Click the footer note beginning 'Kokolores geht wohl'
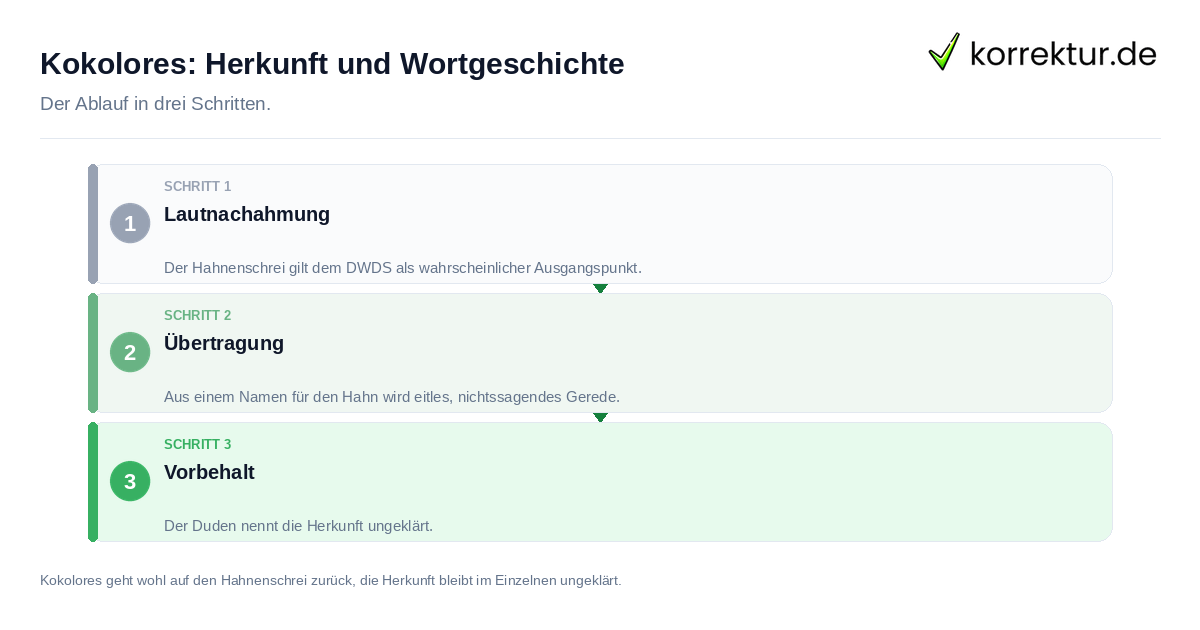Image resolution: width=1200 pixels, height=630 pixels. 330,580
